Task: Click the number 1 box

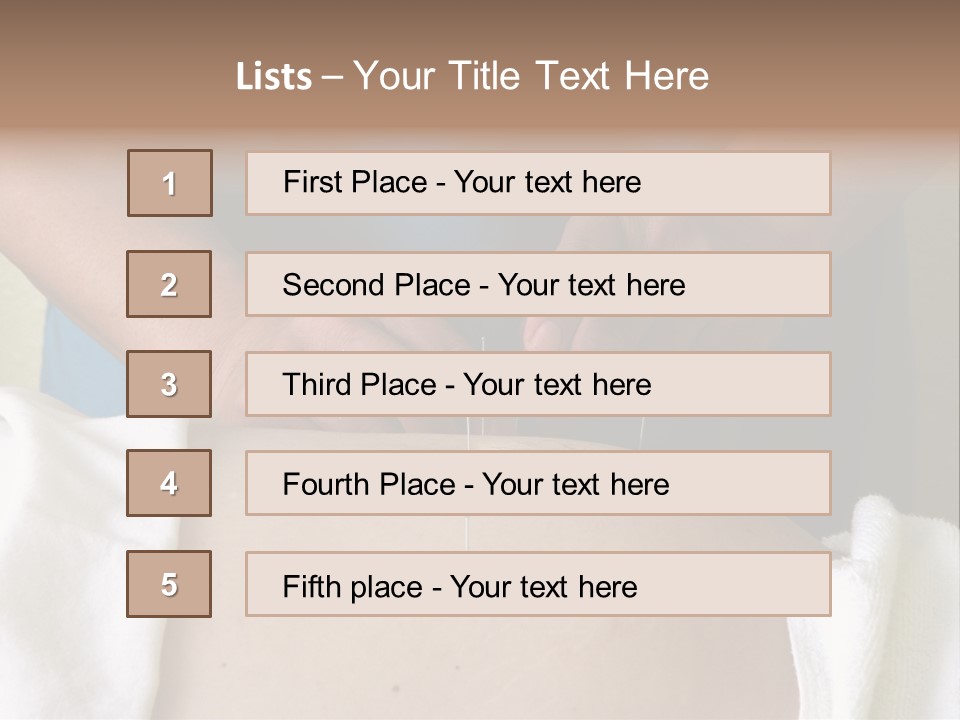Action: (x=170, y=183)
